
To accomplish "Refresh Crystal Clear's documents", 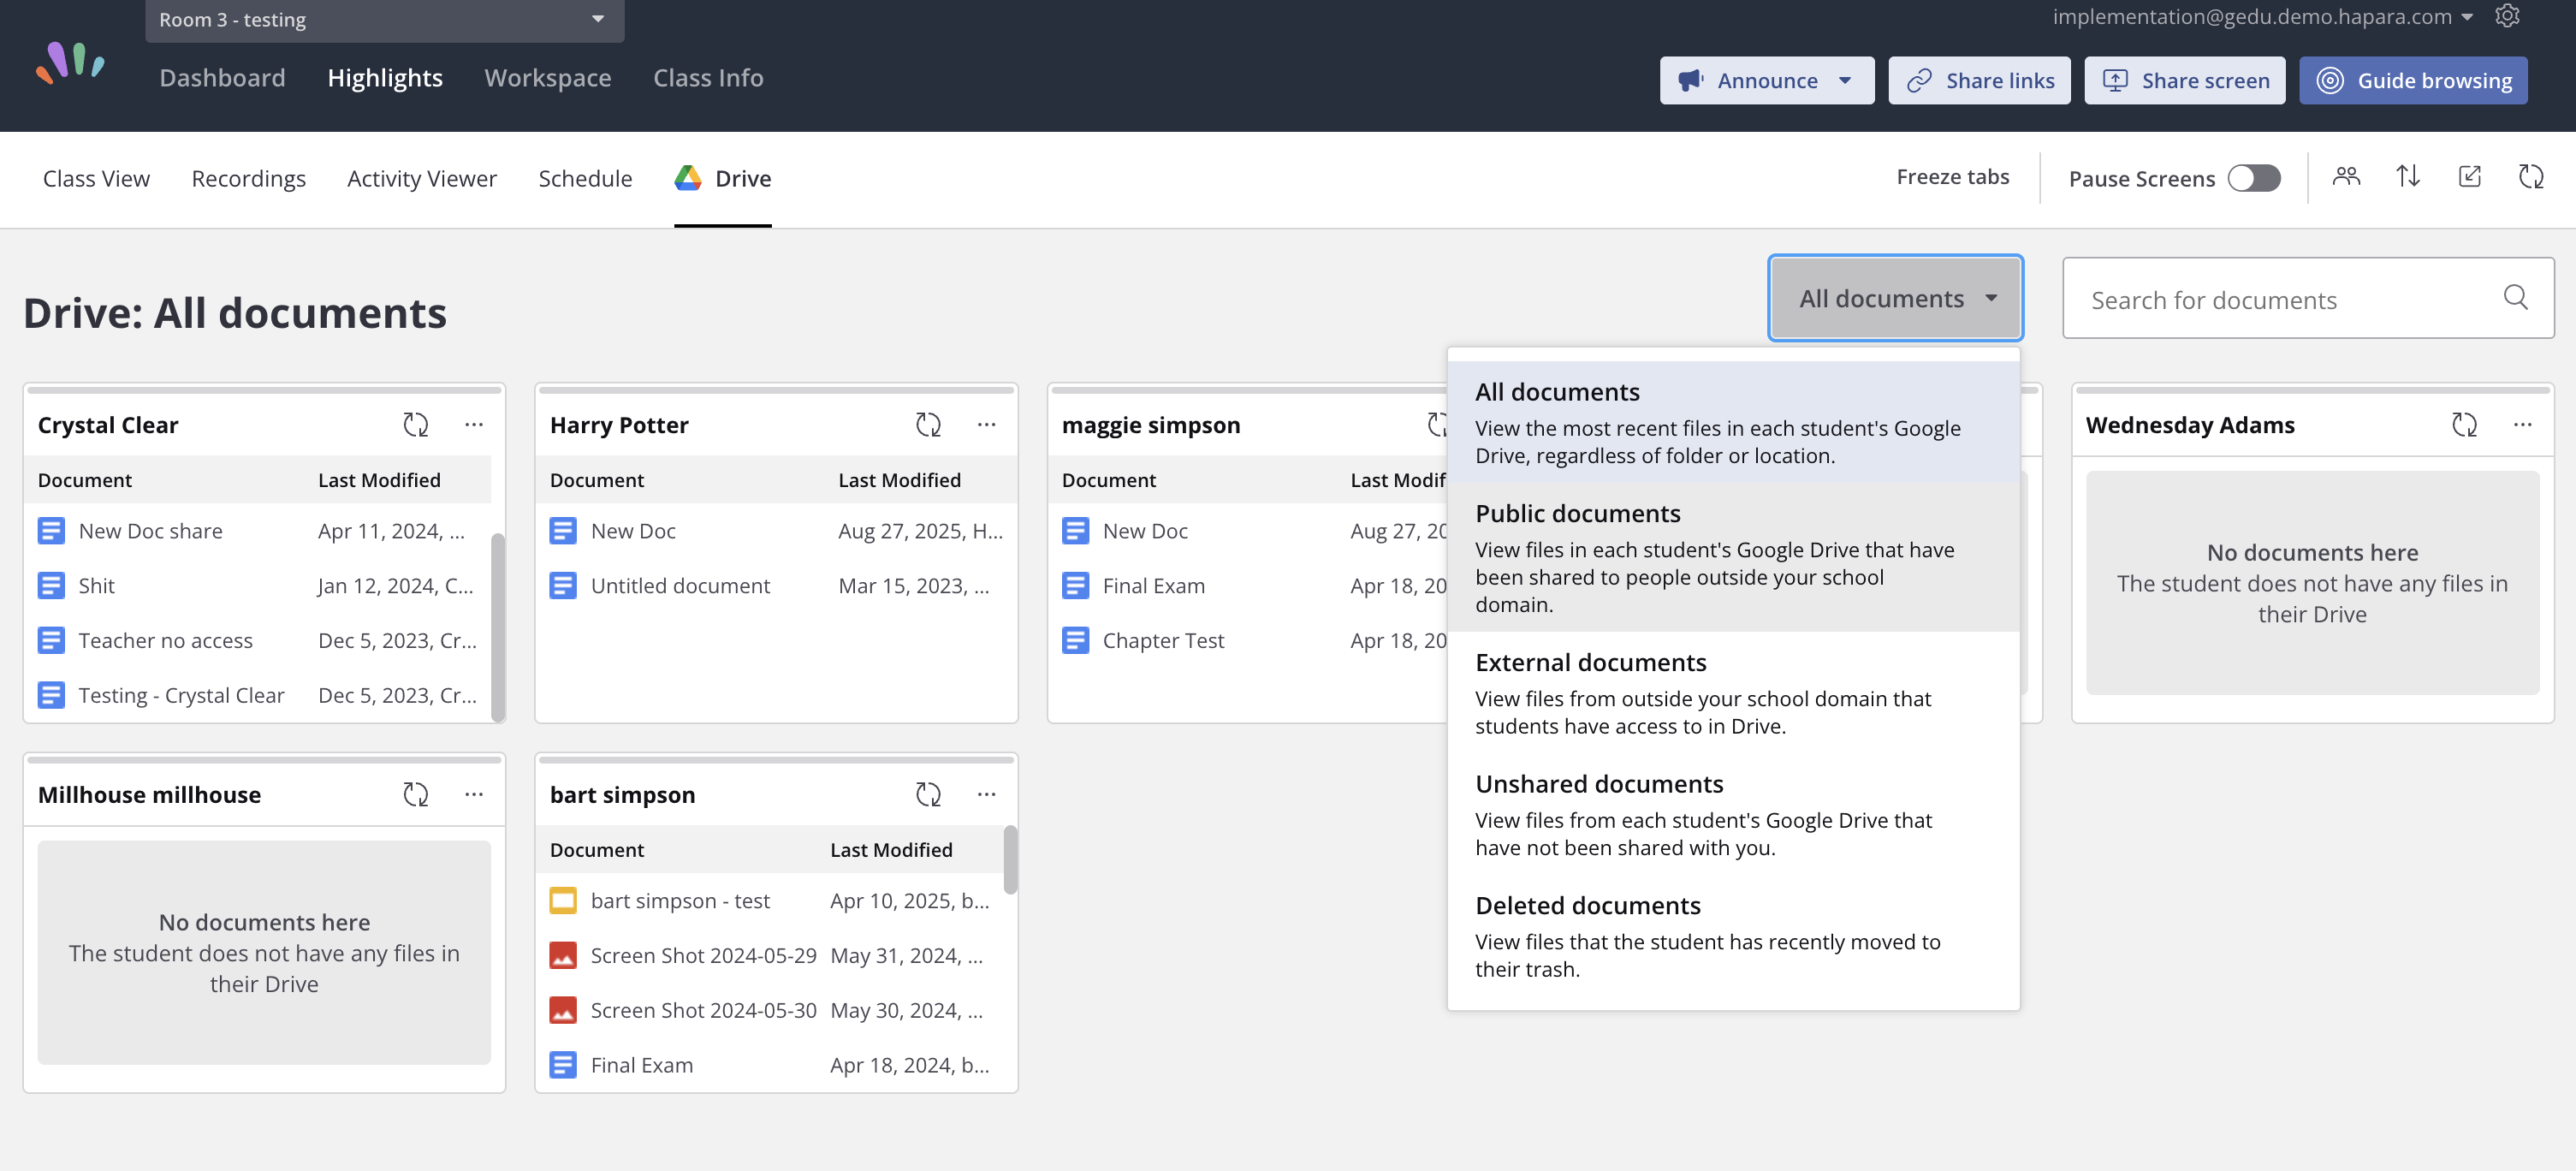I will coord(416,425).
